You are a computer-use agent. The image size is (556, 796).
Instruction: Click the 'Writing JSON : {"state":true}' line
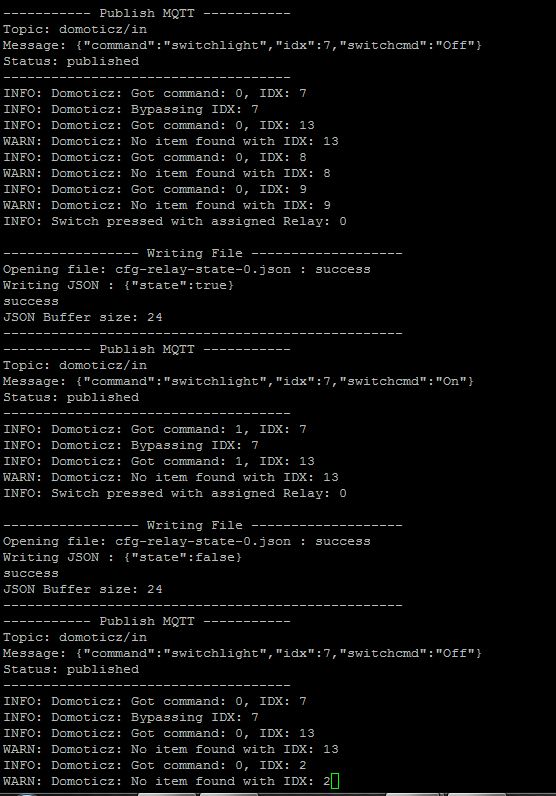coord(118,285)
